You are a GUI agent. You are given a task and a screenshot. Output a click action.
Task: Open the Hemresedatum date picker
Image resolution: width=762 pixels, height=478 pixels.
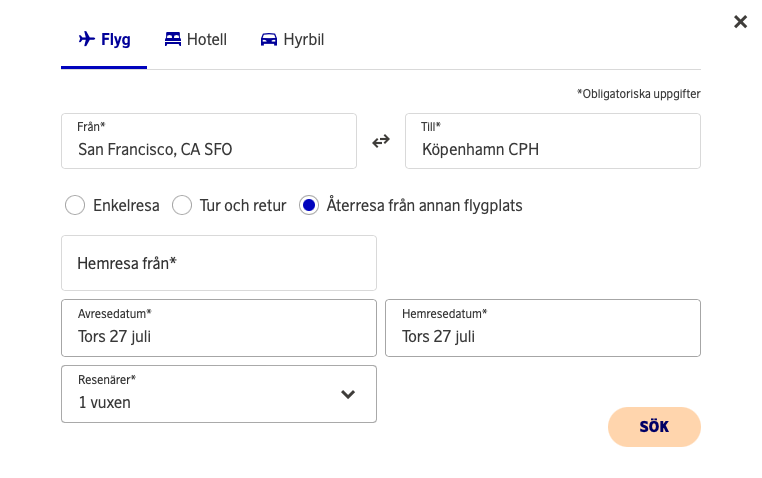click(x=542, y=328)
